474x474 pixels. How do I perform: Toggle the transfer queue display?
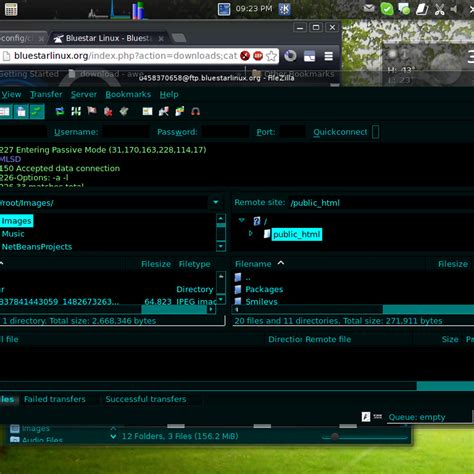coord(37,112)
